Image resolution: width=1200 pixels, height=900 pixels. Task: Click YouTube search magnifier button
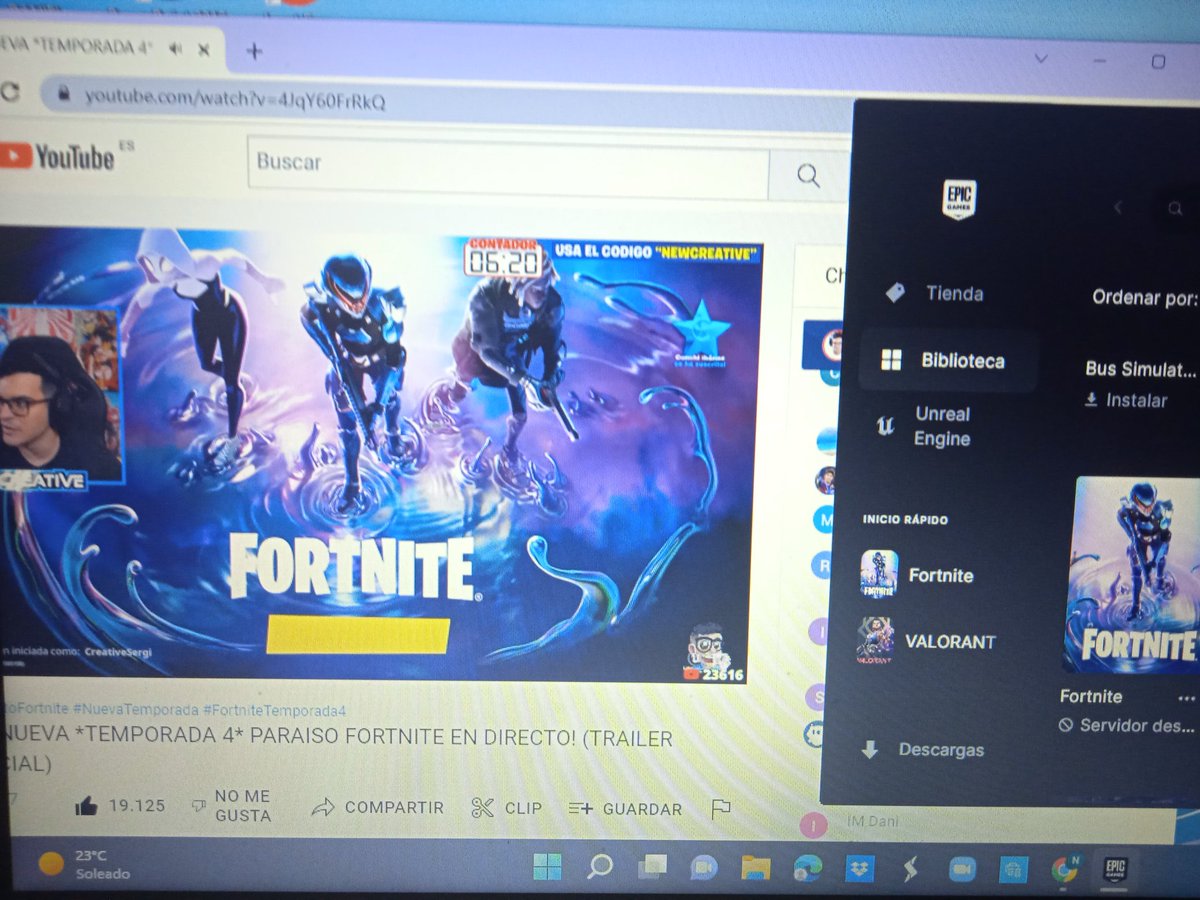pyautogui.click(x=808, y=175)
